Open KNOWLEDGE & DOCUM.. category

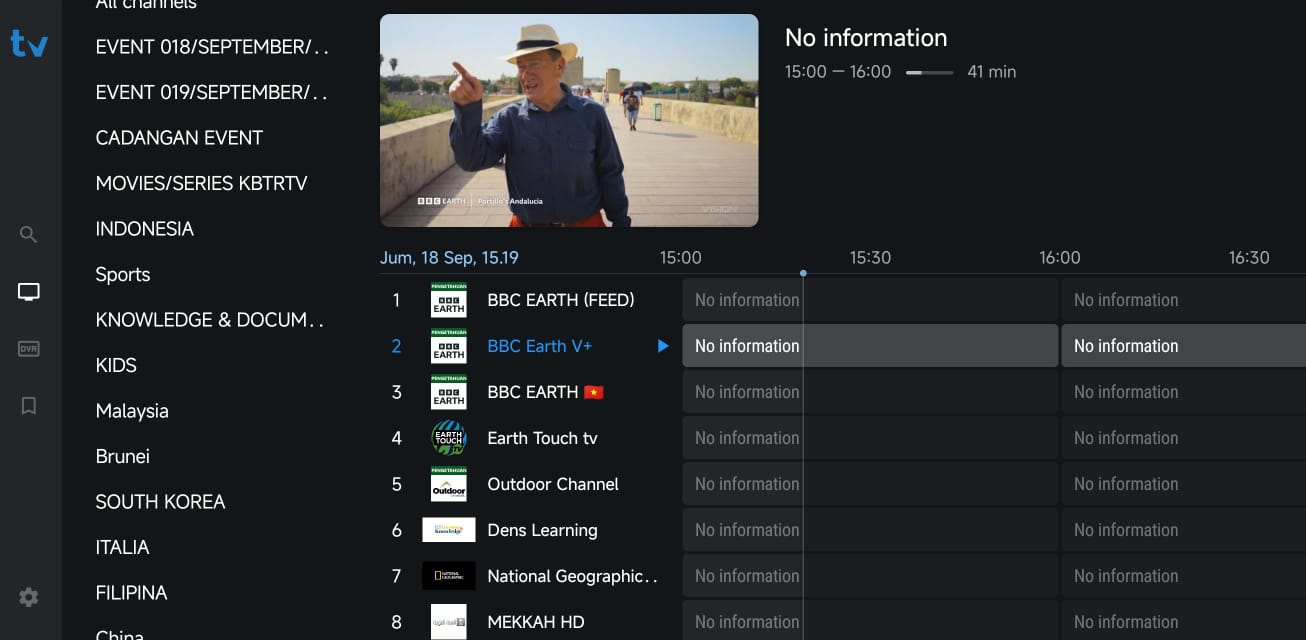coord(210,320)
